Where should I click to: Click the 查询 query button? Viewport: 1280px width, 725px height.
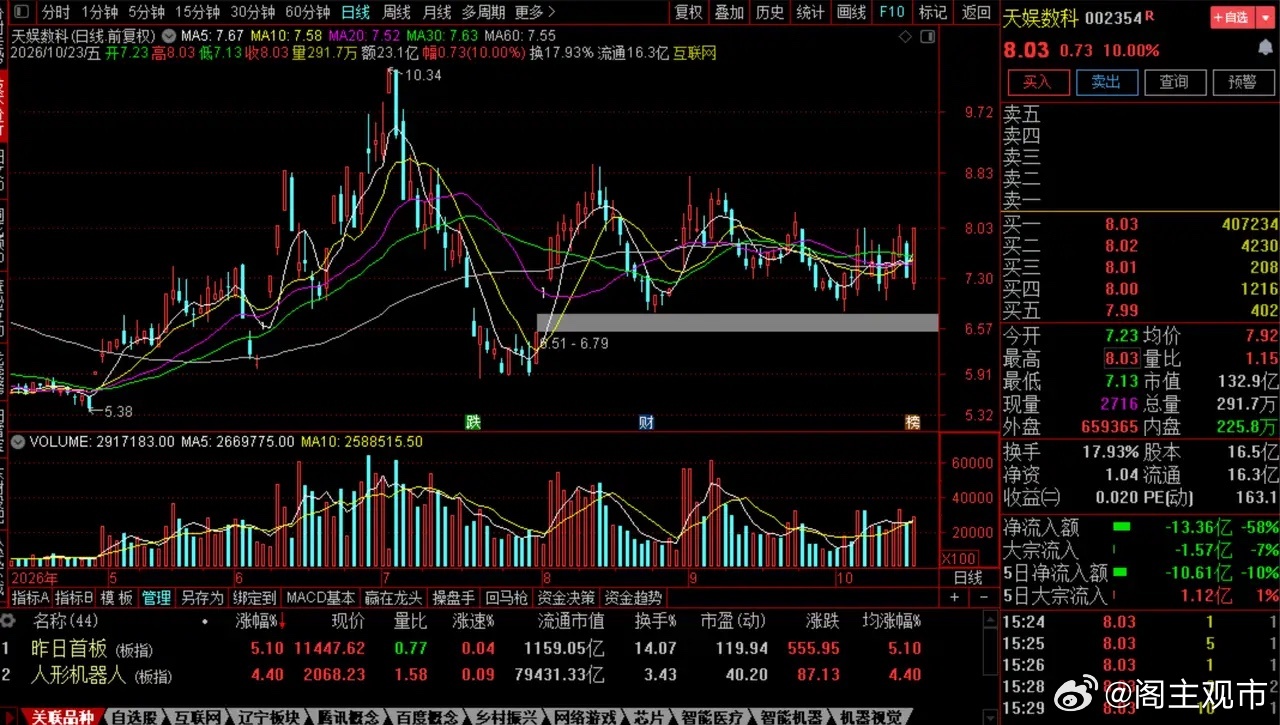click(1174, 82)
